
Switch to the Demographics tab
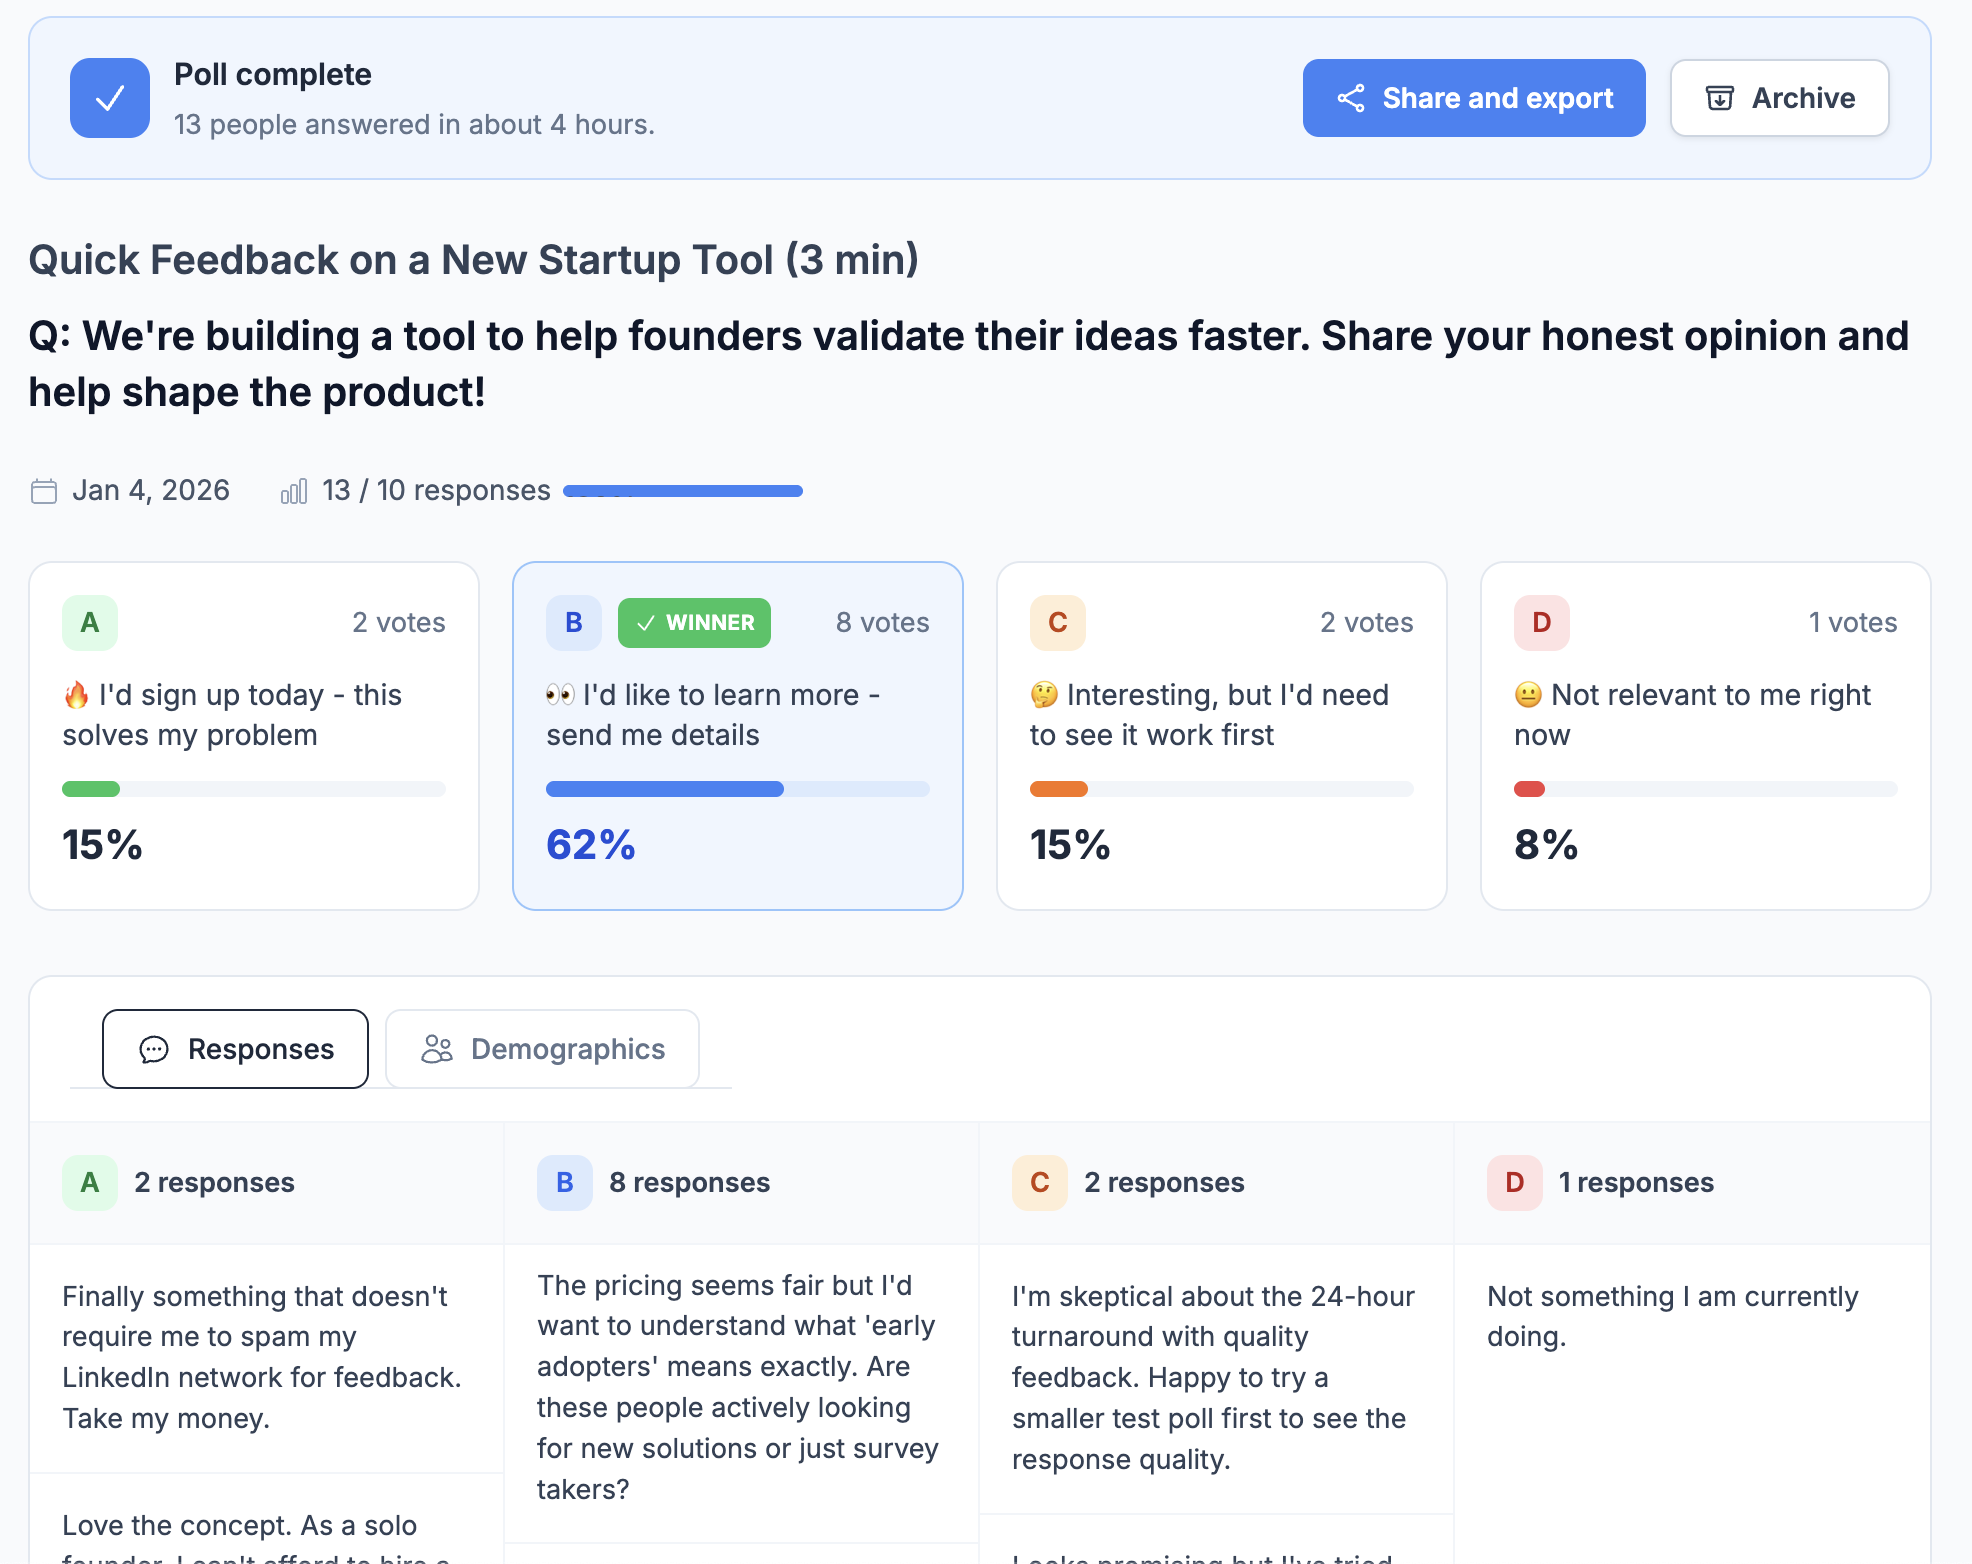pyautogui.click(x=542, y=1049)
